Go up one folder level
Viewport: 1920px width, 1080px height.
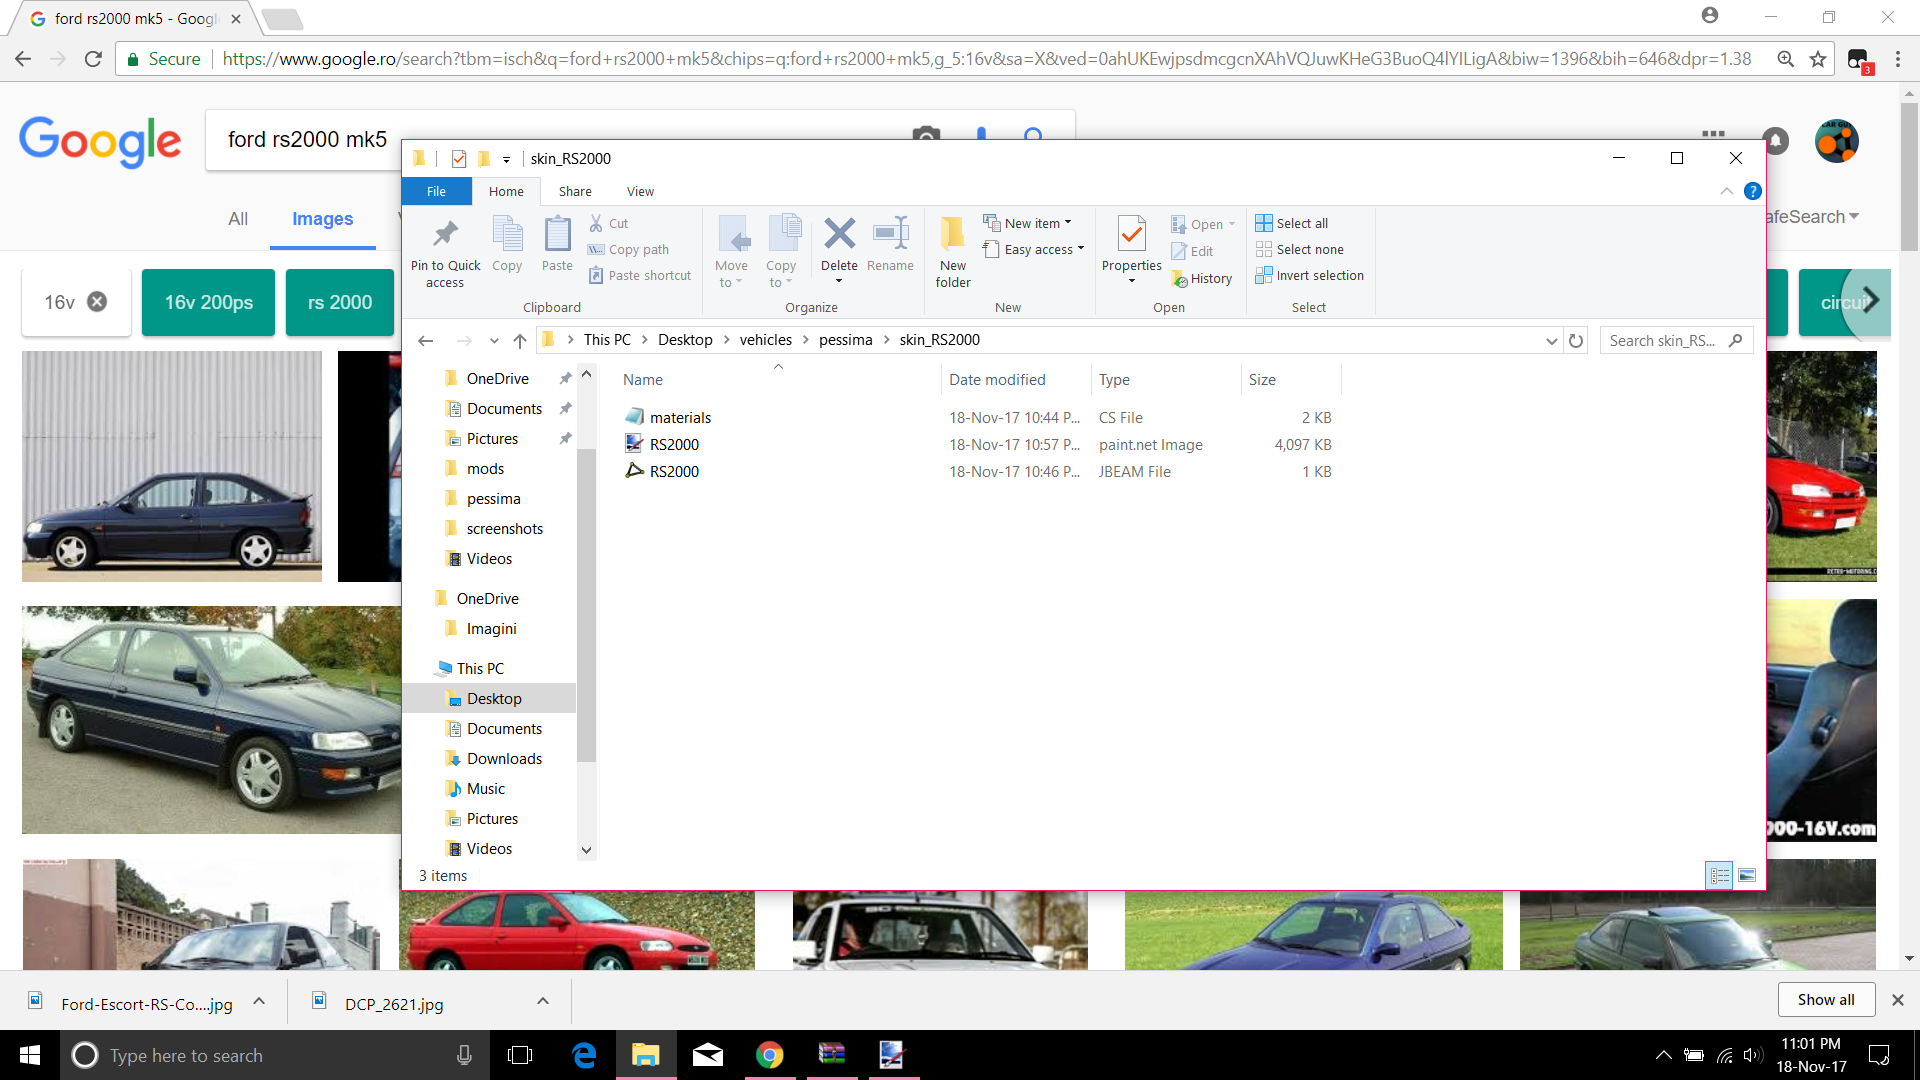(x=520, y=340)
